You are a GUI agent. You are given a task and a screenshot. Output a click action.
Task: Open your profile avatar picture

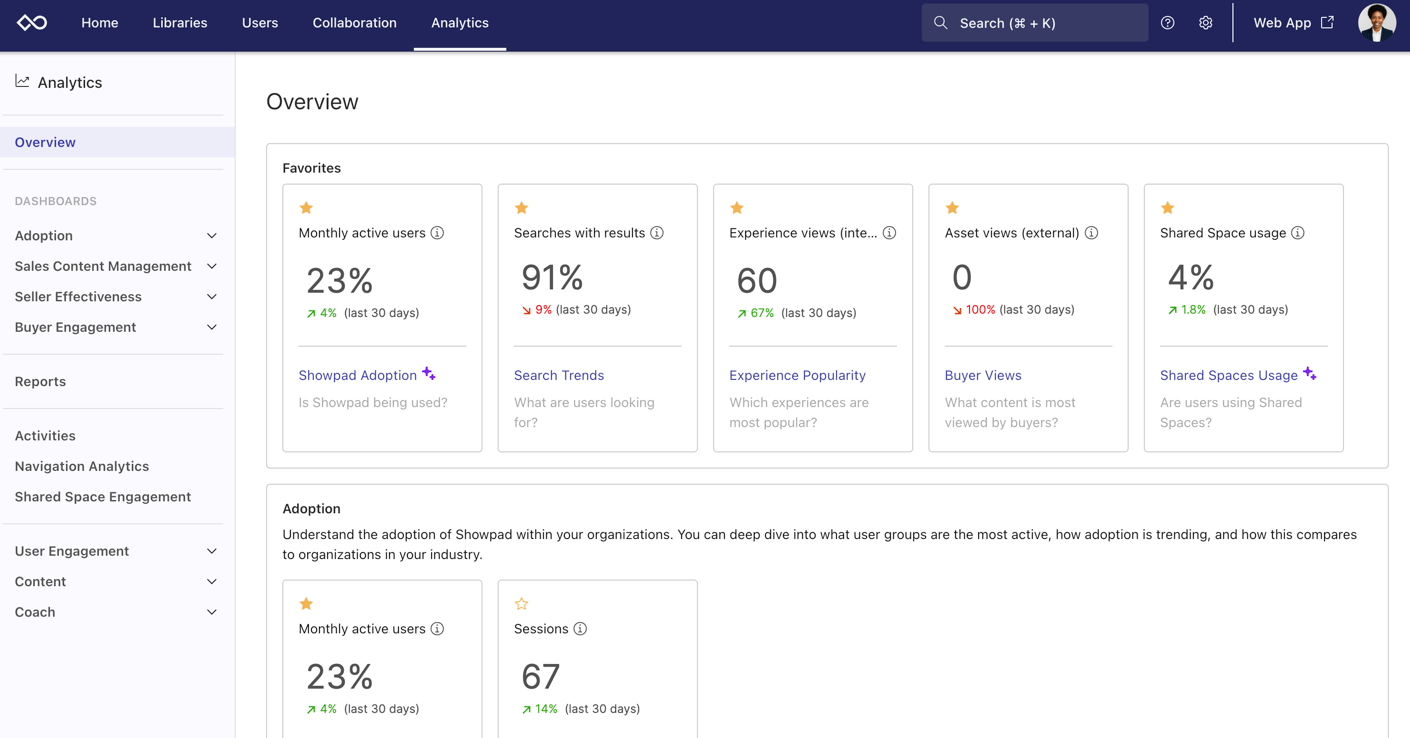[x=1377, y=21]
